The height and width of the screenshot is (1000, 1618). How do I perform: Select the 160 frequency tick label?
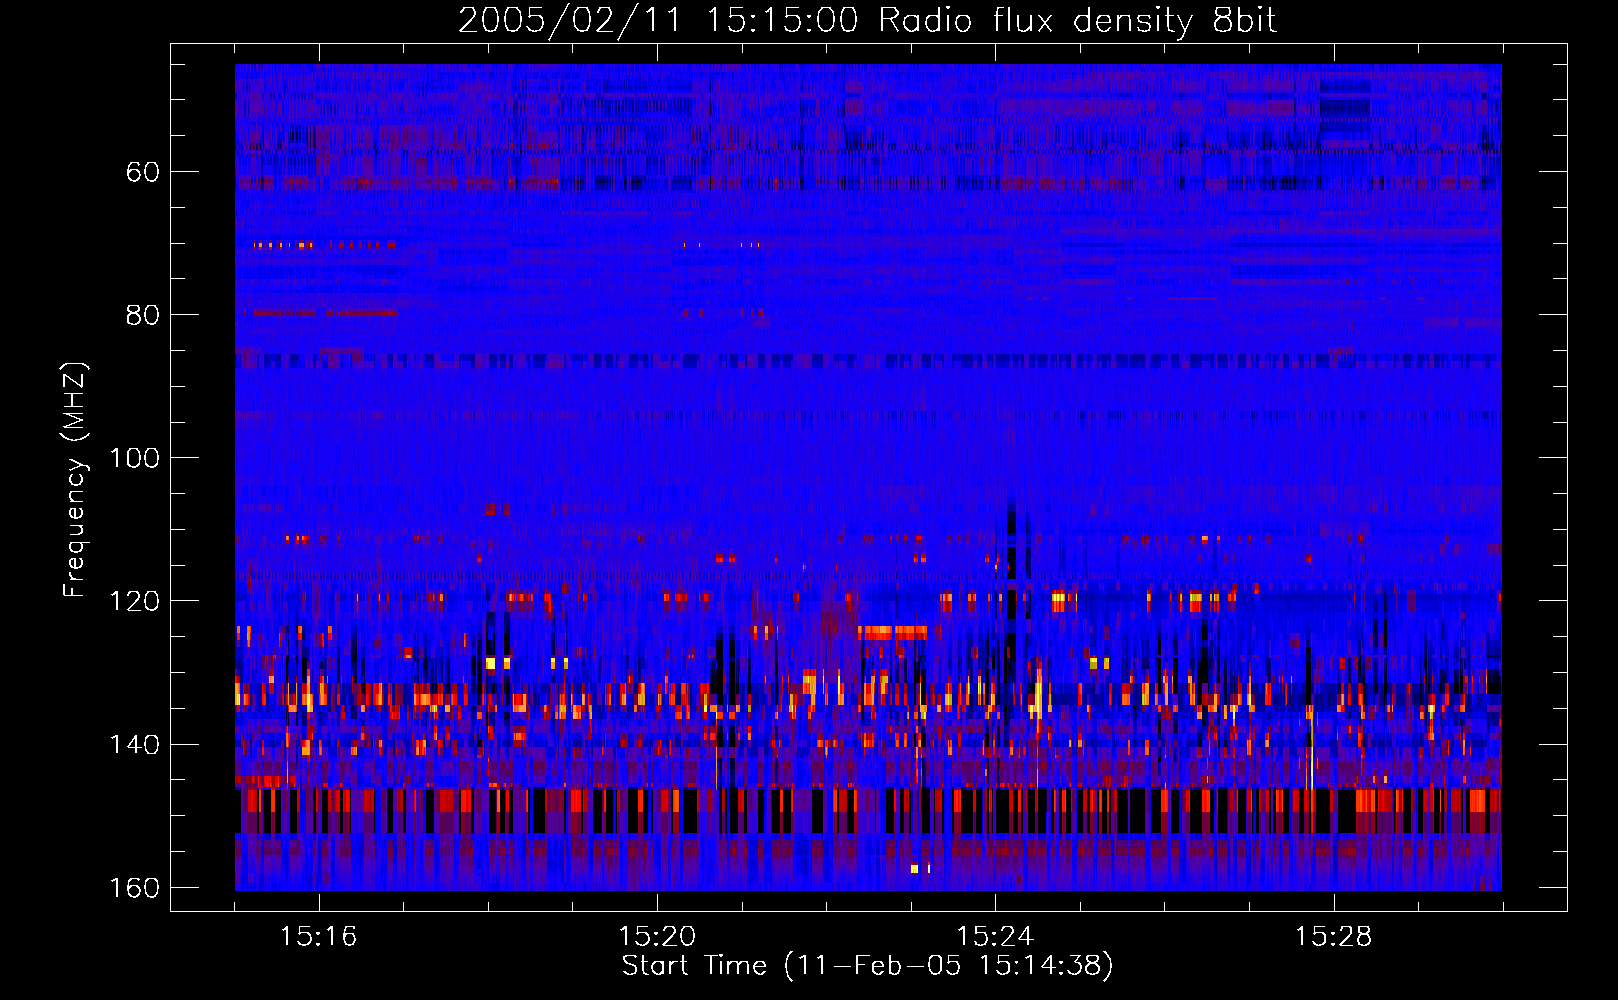(x=134, y=888)
